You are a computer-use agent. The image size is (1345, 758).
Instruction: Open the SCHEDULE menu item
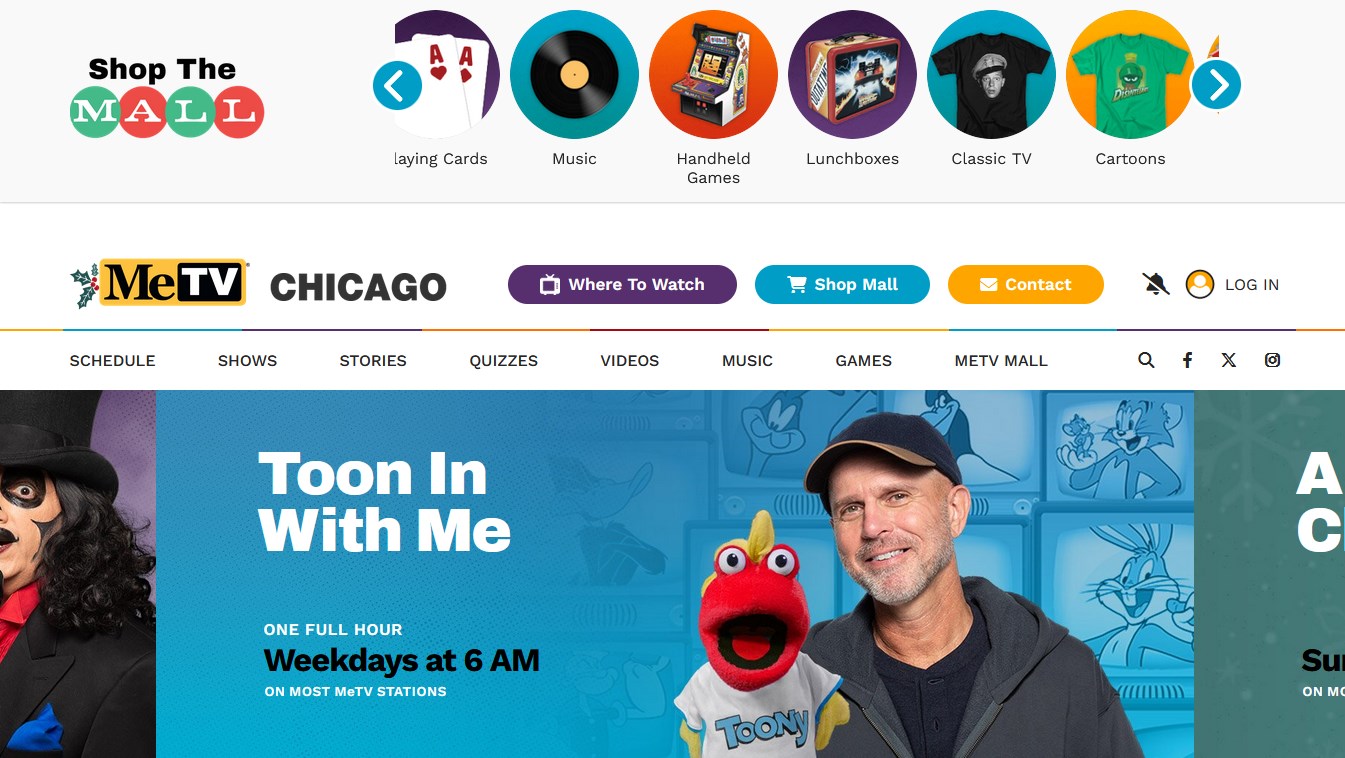(x=112, y=361)
